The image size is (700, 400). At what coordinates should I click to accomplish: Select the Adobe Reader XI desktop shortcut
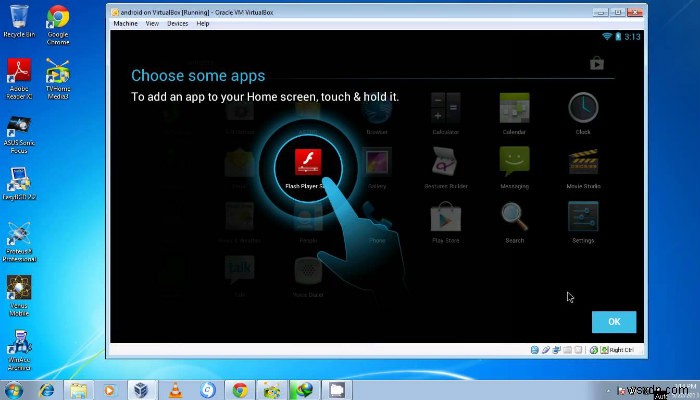pos(19,78)
